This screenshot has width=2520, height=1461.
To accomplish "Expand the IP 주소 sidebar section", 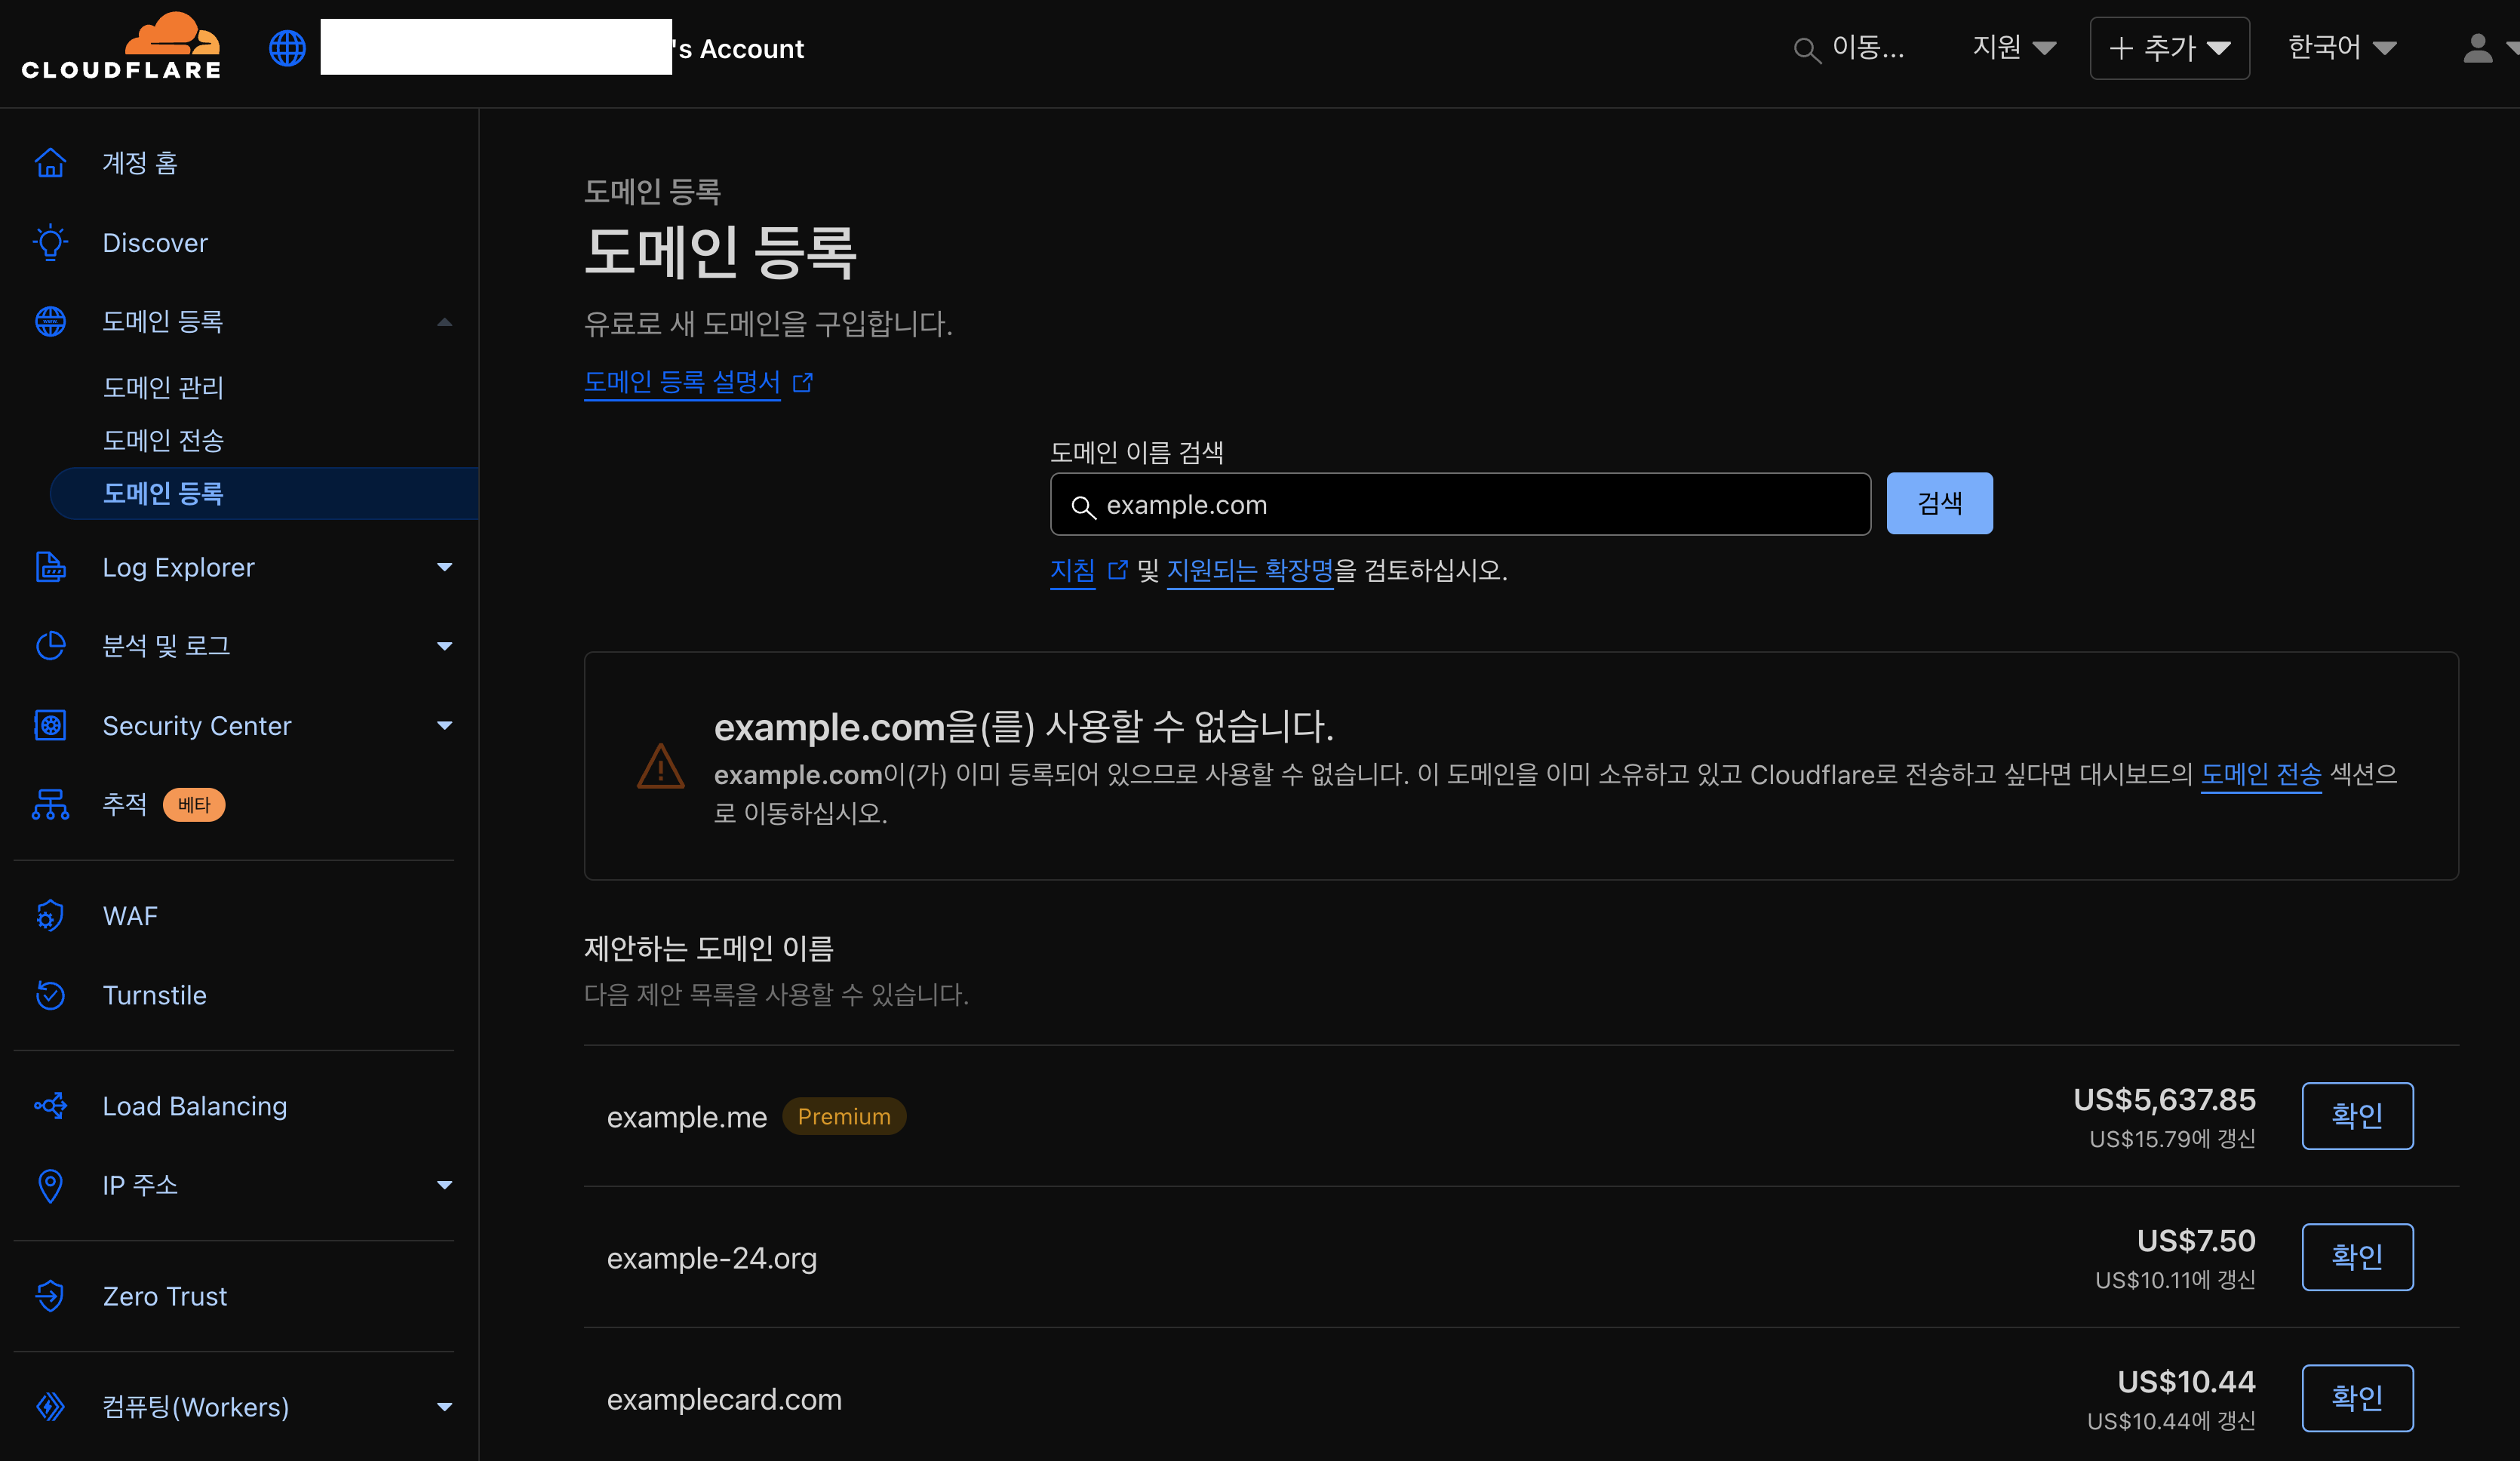I will pyautogui.click(x=445, y=1185).
